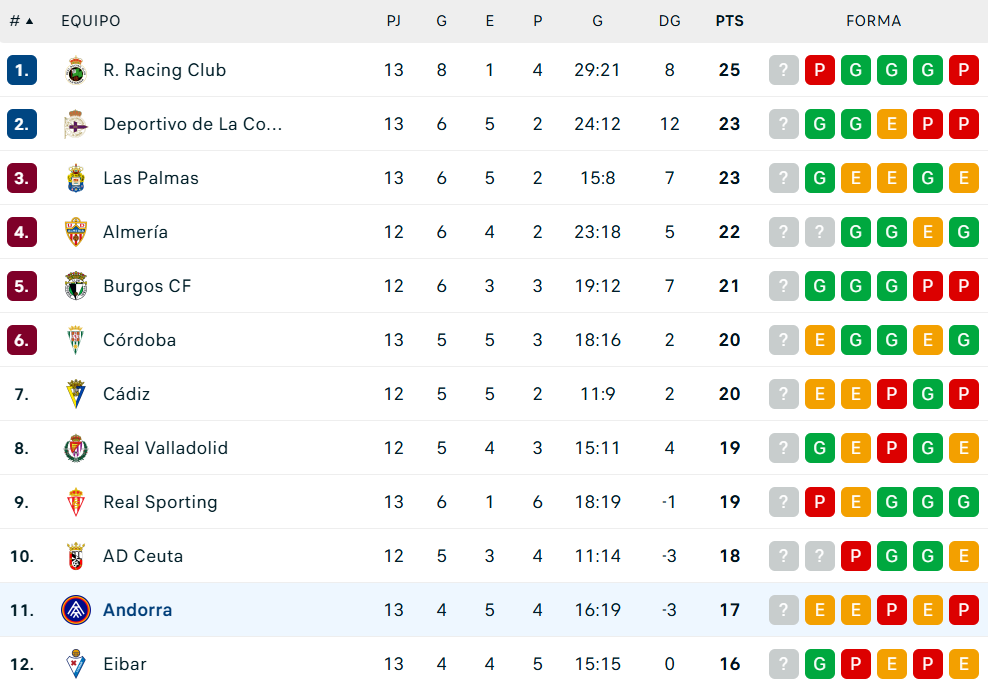Sort standings by DG column header
988x685 pixels.
669,21
